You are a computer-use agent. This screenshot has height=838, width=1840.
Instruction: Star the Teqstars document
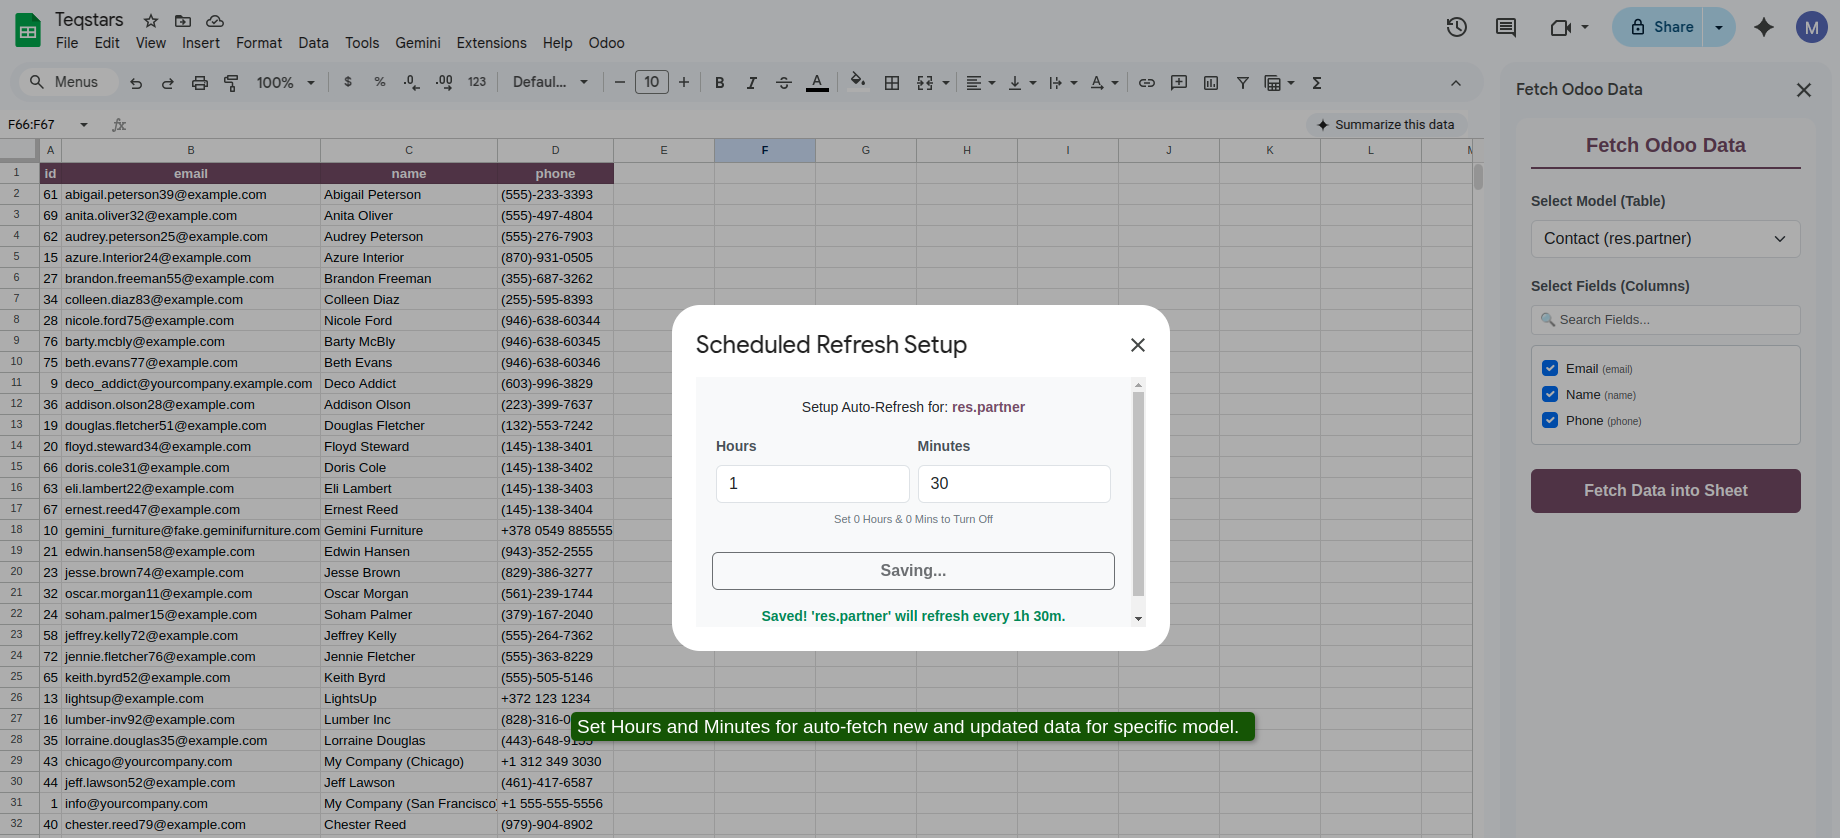[151, 20]
